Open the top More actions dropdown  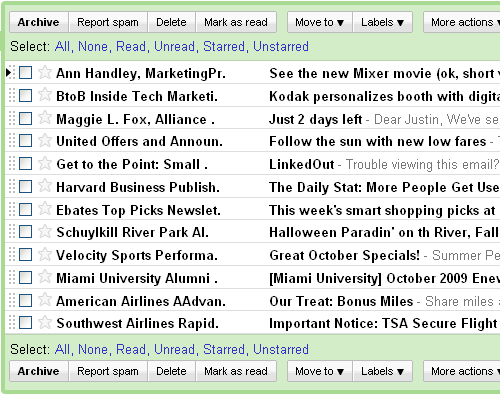(x=462, y=22)
